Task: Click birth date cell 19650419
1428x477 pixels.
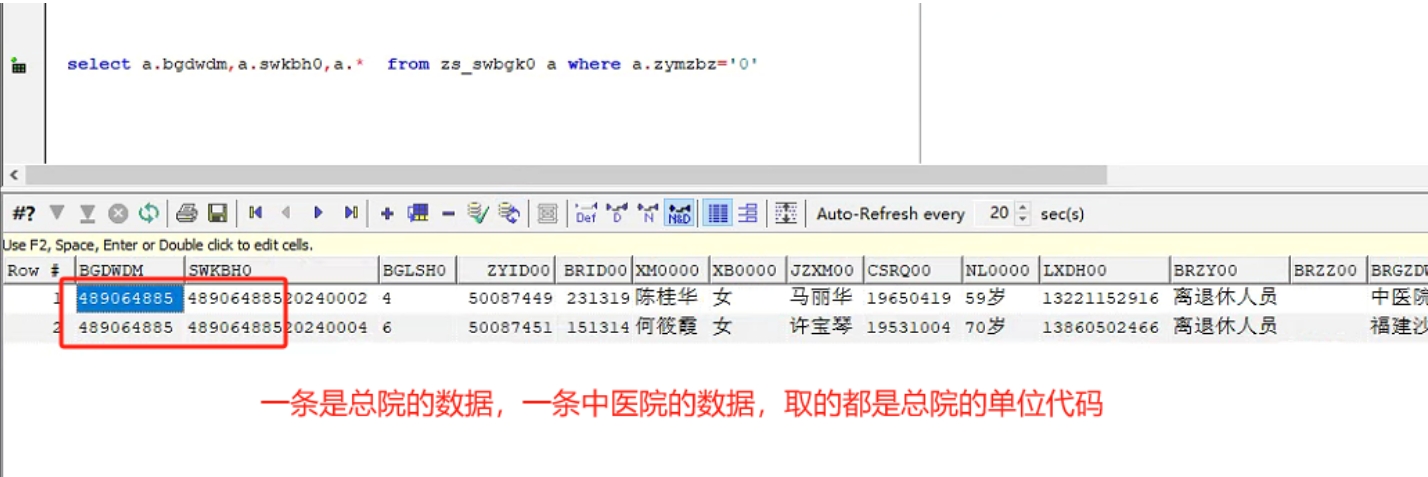Action: coord(912,298)
